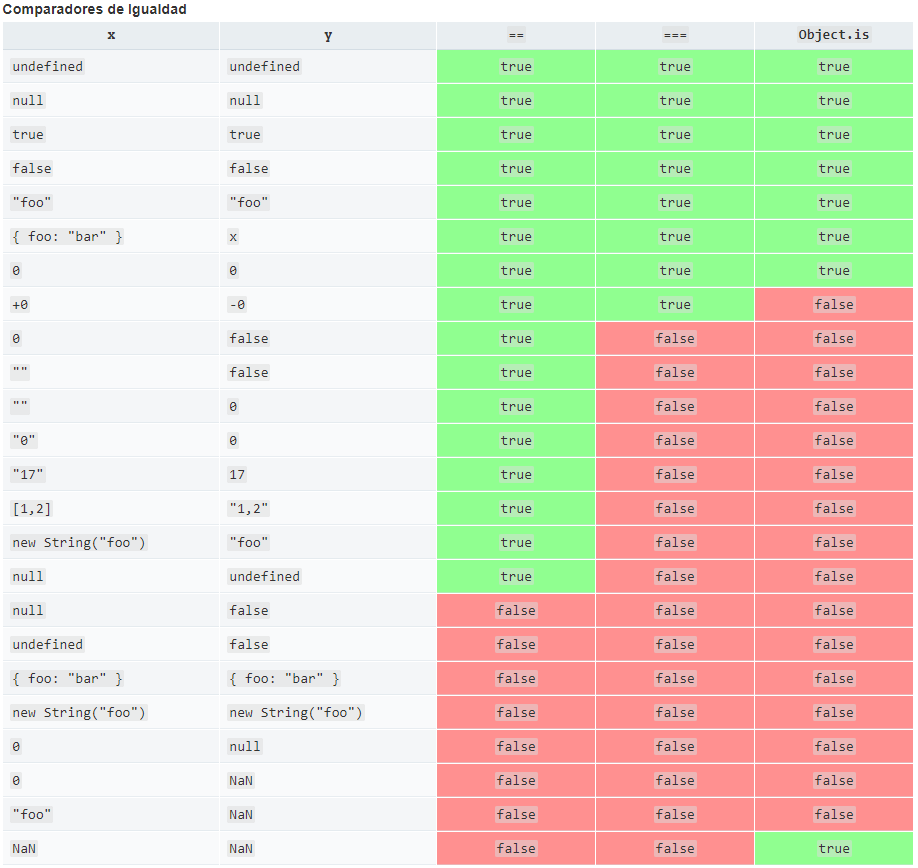Image resolution: width=918 pixels, height=868 pixels.
Task: Click the number 17 cell in y column
Action: click(237, 475)
